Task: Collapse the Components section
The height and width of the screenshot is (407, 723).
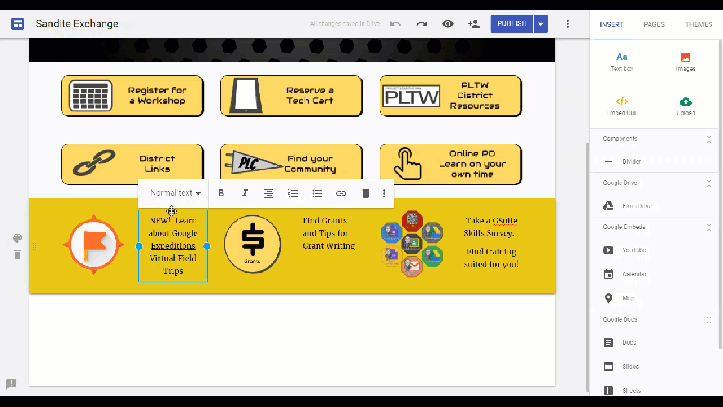Action: [x=710, y=139]
